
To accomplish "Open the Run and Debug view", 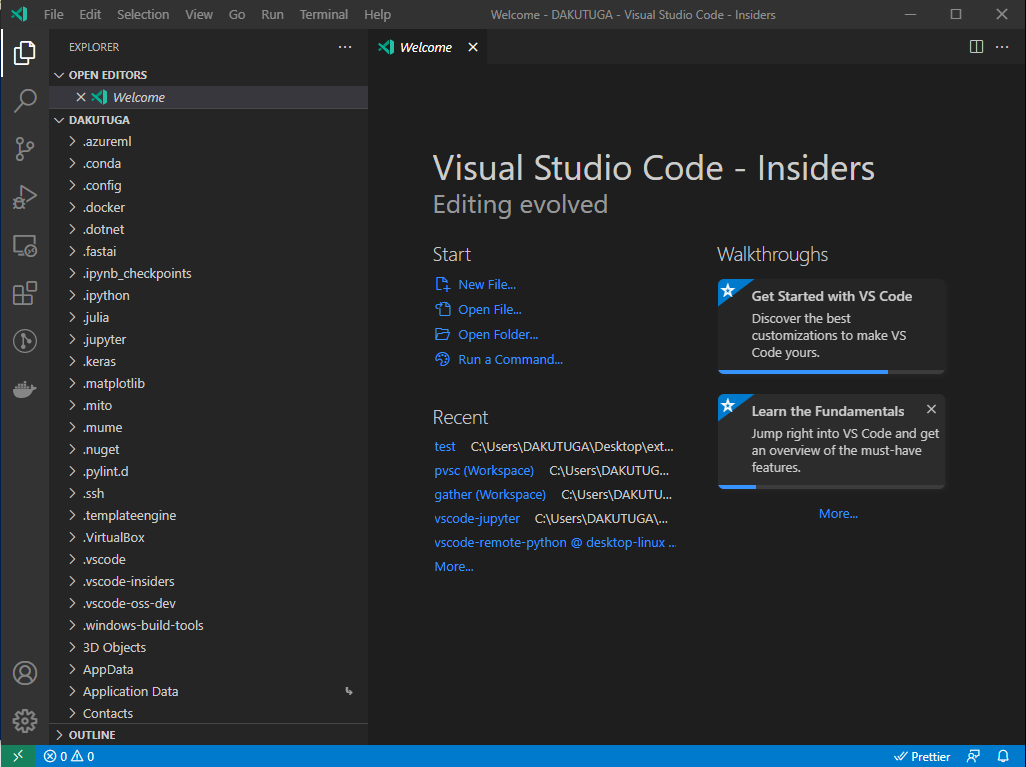I will 25,197.
